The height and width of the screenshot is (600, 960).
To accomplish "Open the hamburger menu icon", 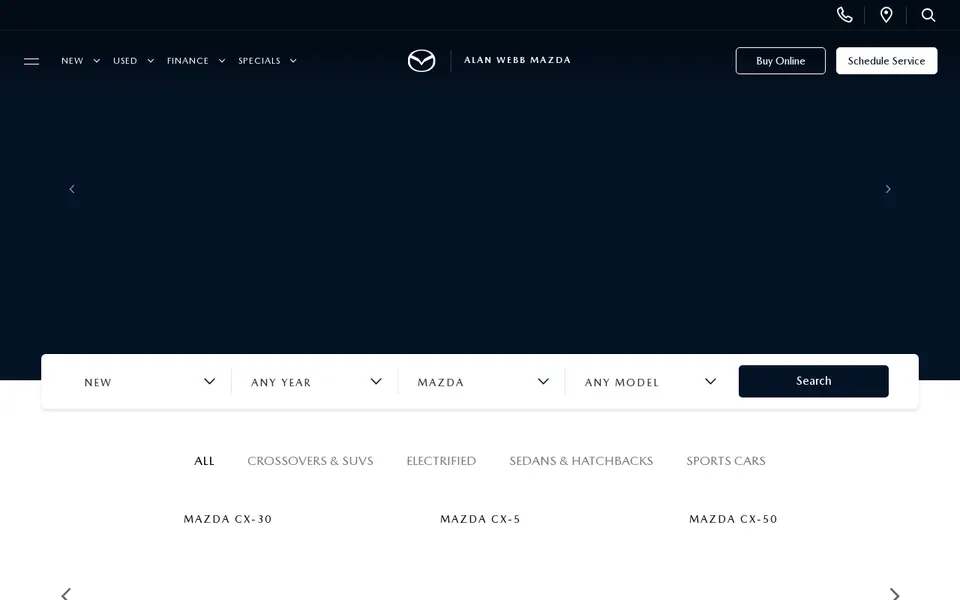I will click(x=31, y=61).
